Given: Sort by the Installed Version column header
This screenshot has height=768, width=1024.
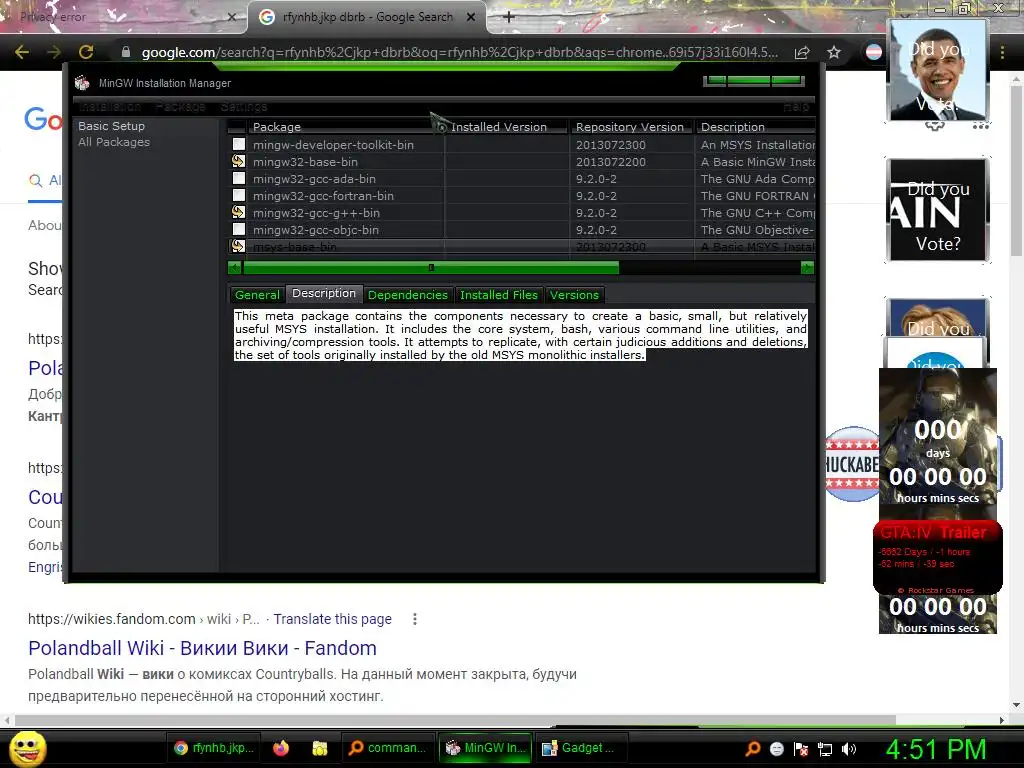Looking at the screenshot, I should point(507,127).
